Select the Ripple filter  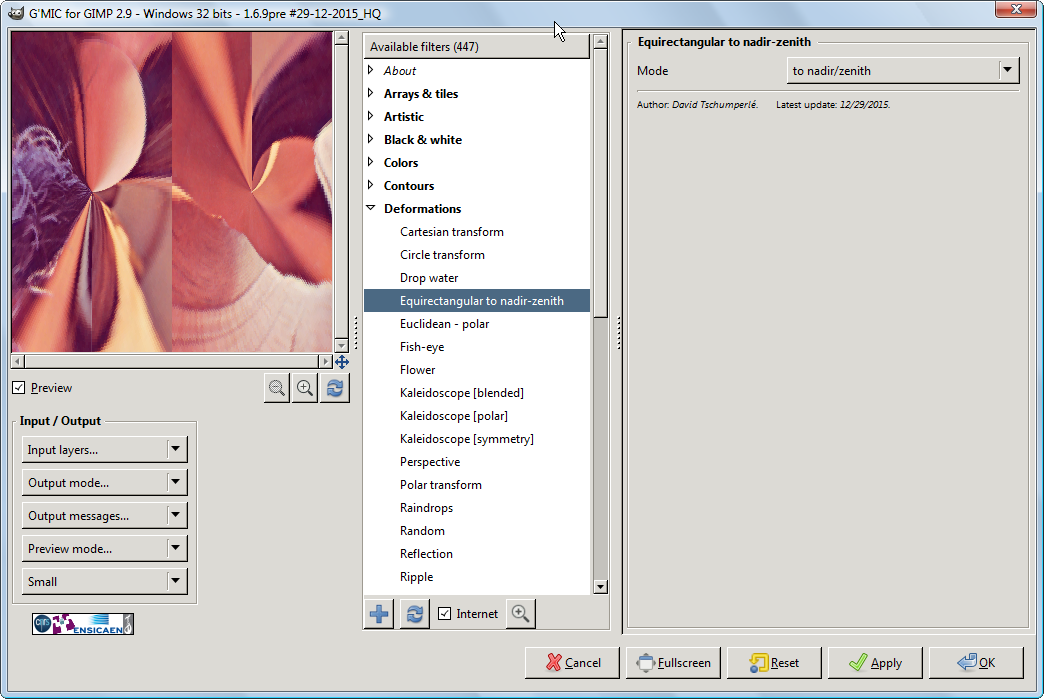tap(477, 577)
